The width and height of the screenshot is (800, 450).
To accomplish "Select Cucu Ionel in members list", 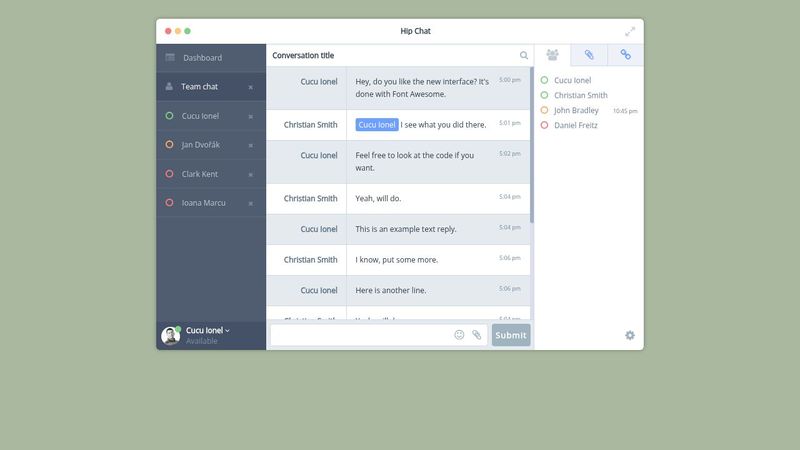I will coord(572,80).
